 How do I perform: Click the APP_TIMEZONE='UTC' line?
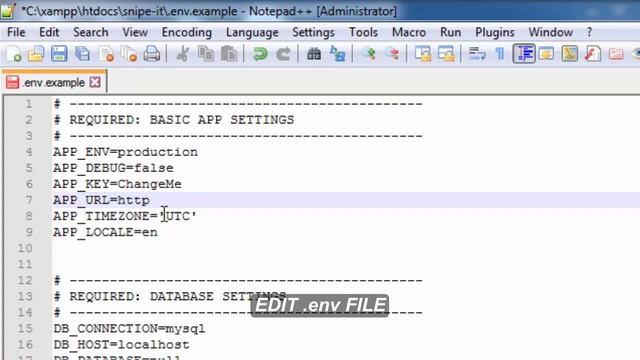[x=125, y=216]
